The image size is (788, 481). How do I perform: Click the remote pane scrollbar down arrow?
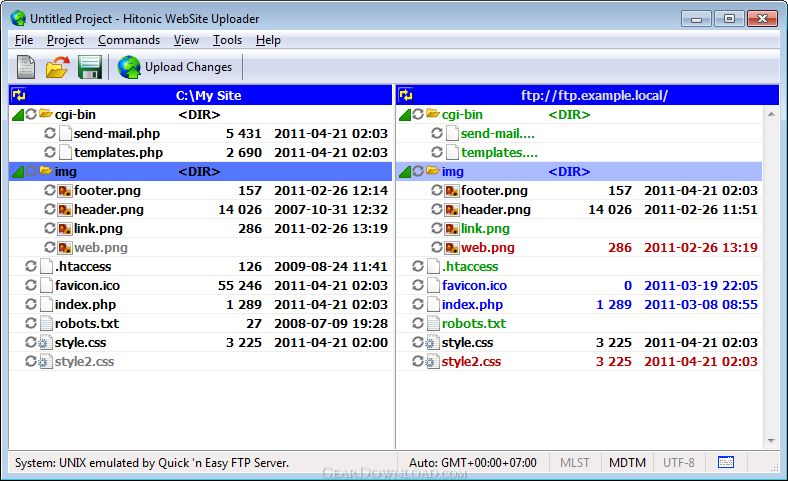[771, 441]
